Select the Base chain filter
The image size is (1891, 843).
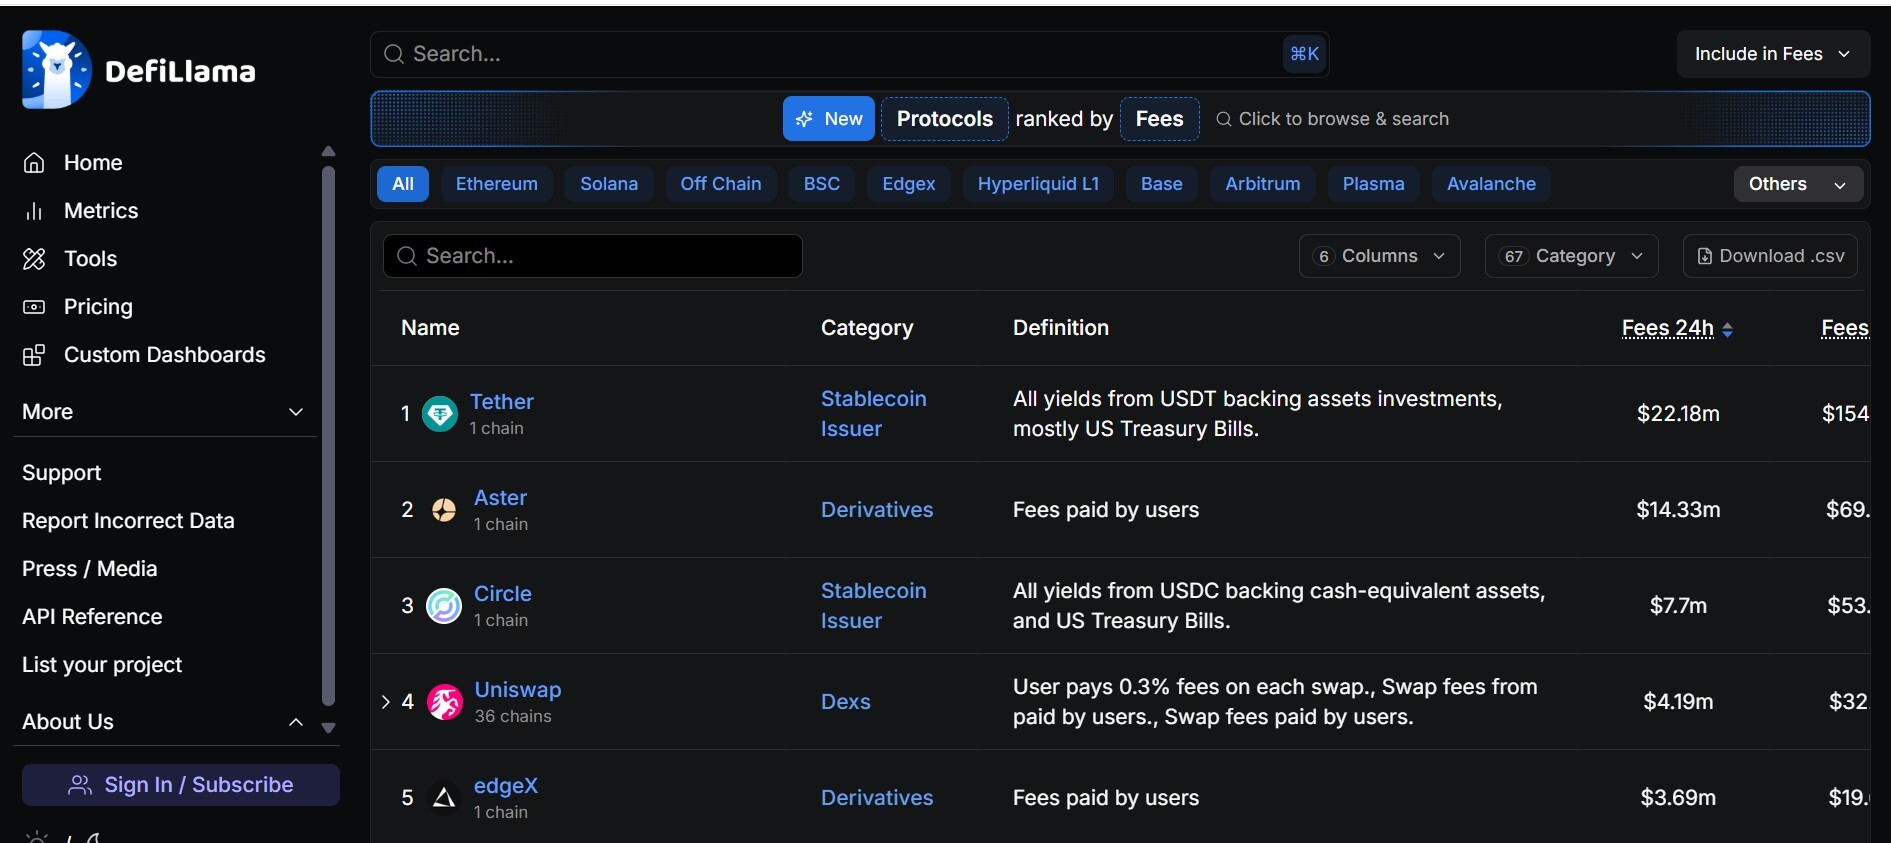pos(1162,184)
